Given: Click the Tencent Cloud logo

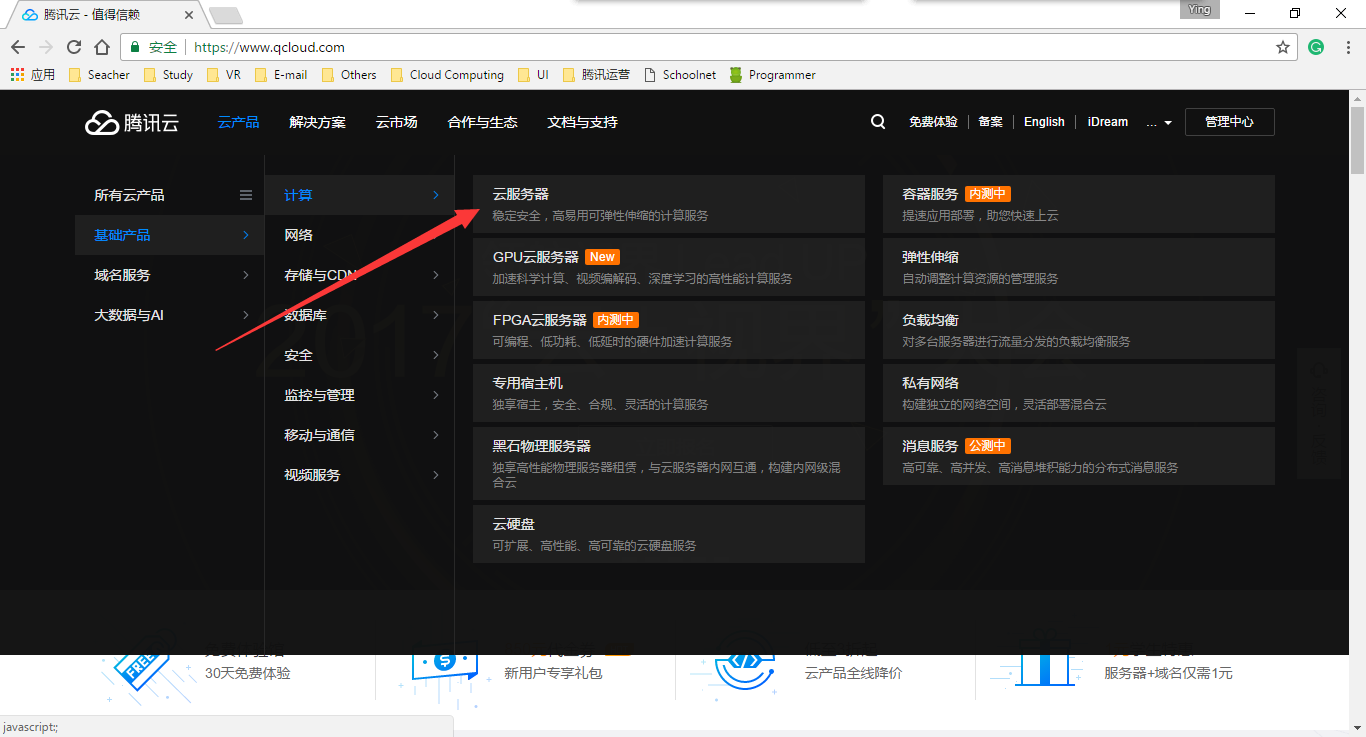Looking at the screenshot, I should 131,122.
